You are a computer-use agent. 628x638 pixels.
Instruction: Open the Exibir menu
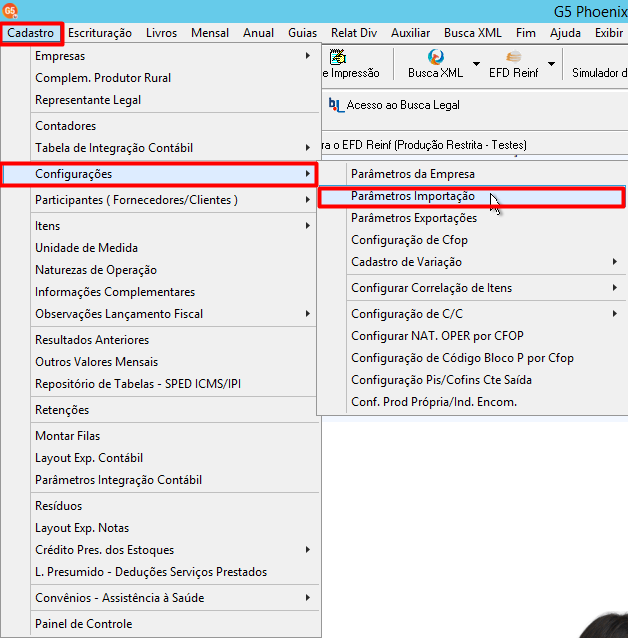(x=609, y=33)
